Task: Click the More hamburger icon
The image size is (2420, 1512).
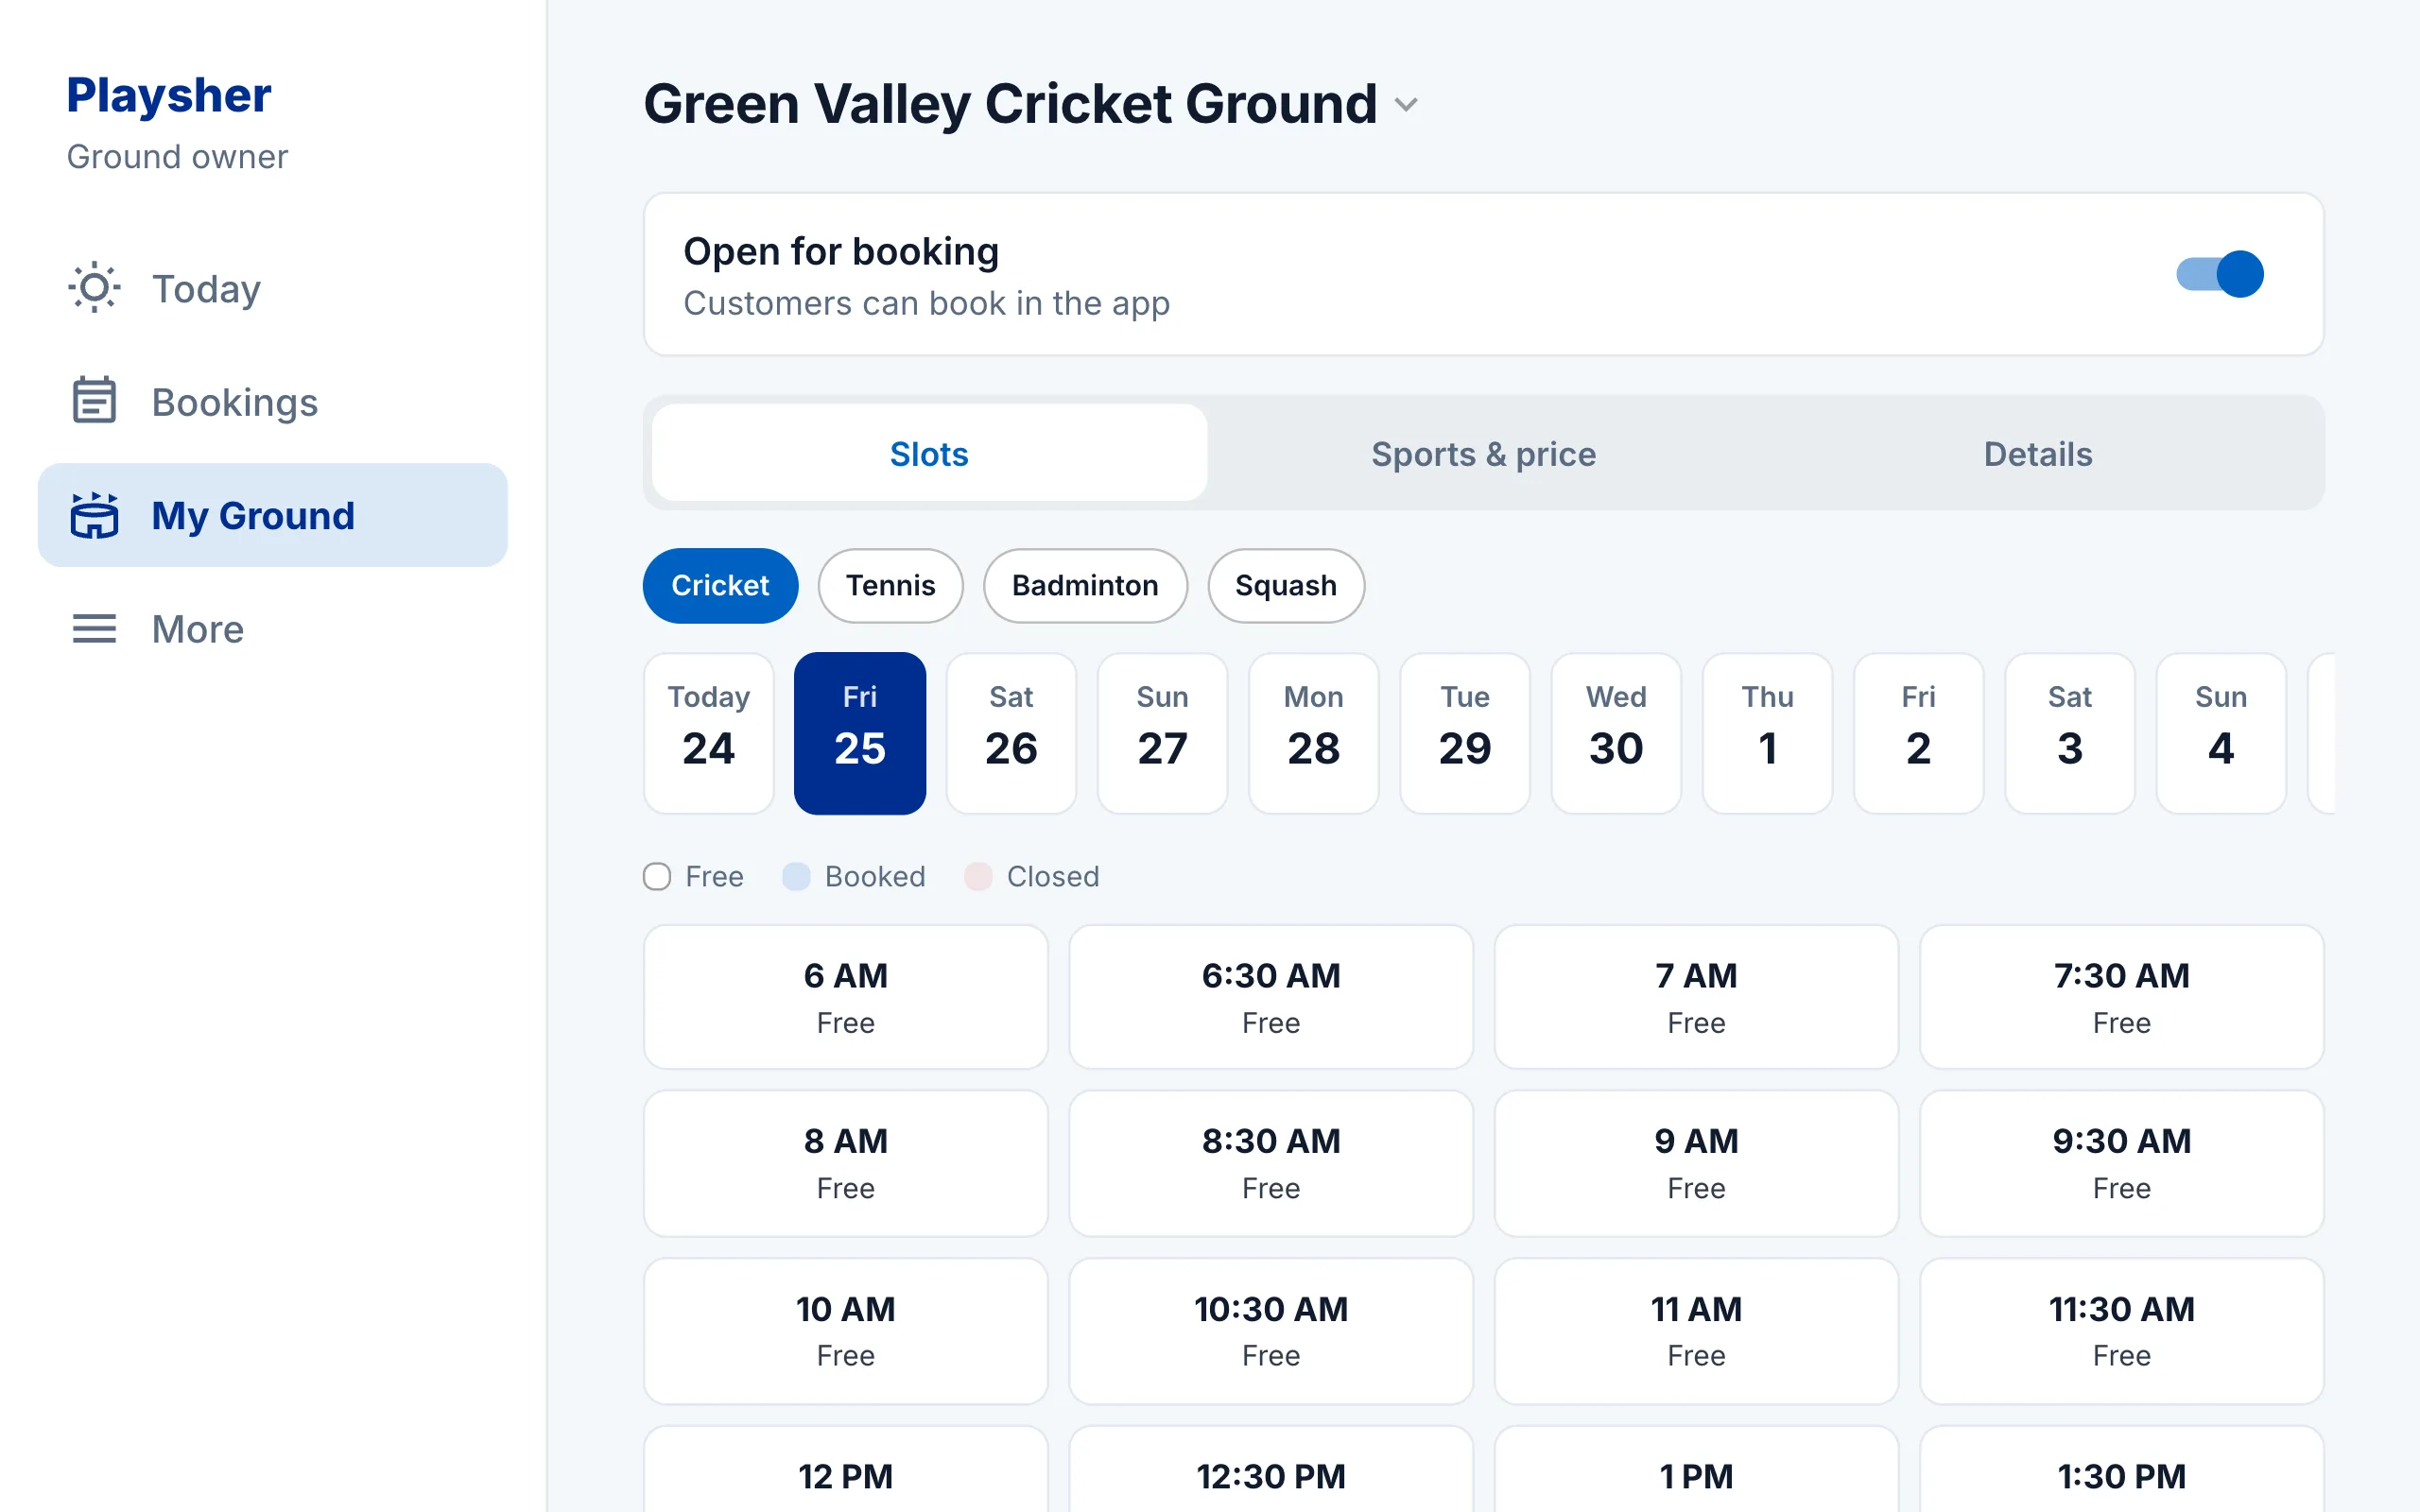Action: (94, 629)
